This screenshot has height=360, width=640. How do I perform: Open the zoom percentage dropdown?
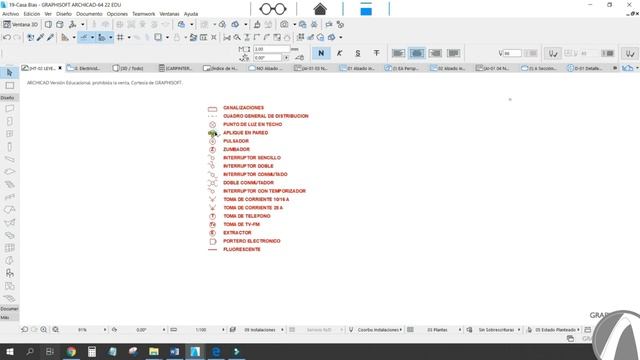pos(105,330)
